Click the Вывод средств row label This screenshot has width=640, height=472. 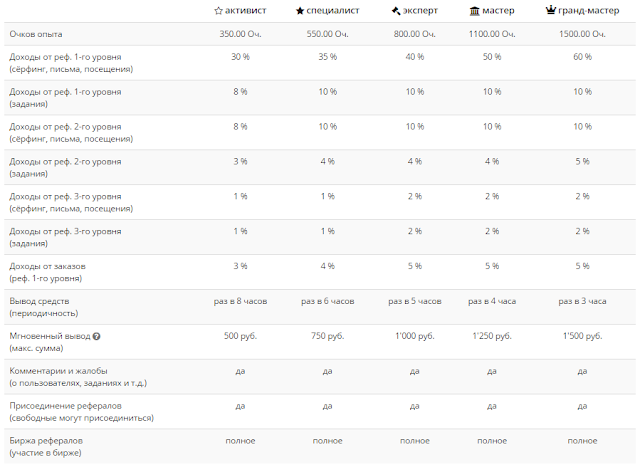click(x=40, y=300)
